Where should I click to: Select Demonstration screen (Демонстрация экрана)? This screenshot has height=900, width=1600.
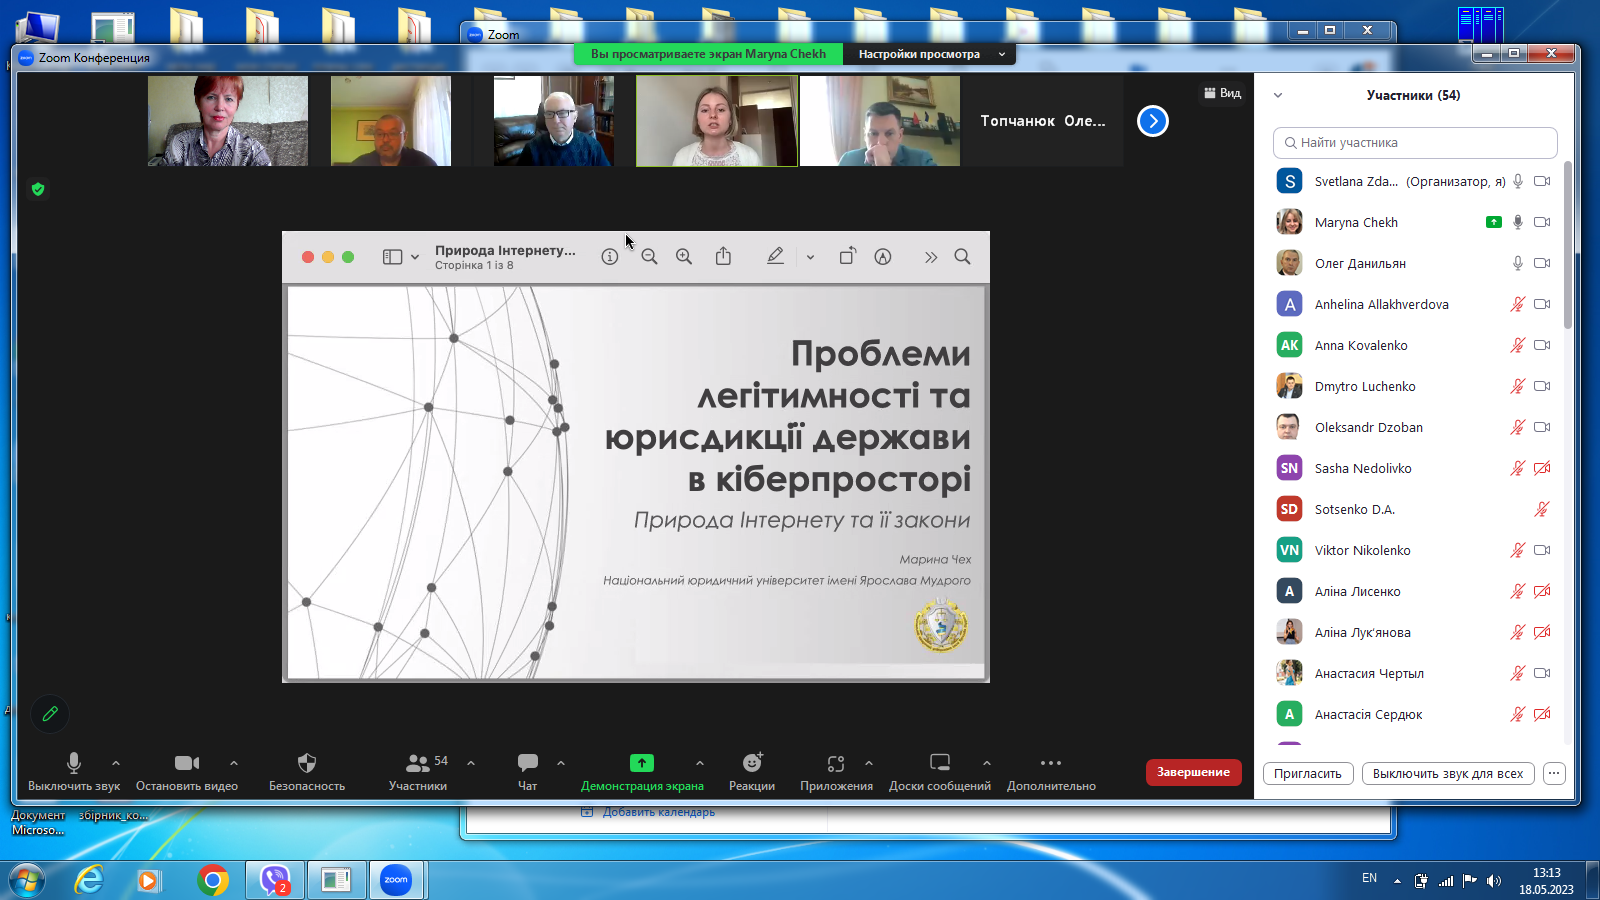(x=642, y=763)
